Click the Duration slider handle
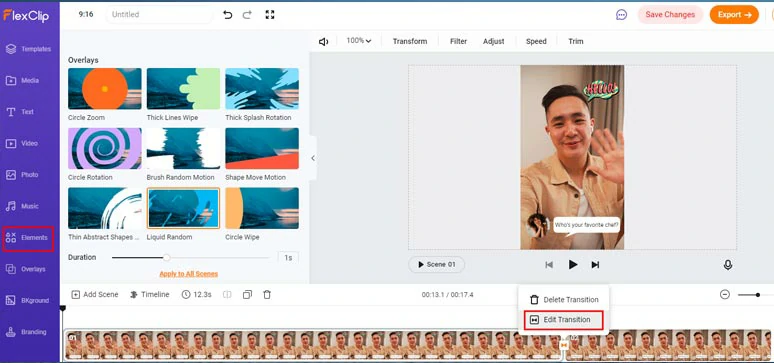The height and width of the screenshot is (363, 774). [167, 257]
